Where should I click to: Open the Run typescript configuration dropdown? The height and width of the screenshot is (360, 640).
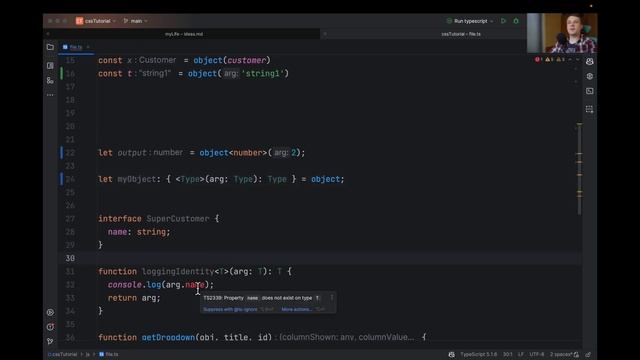pyautogui.click(x=470, y=21)
